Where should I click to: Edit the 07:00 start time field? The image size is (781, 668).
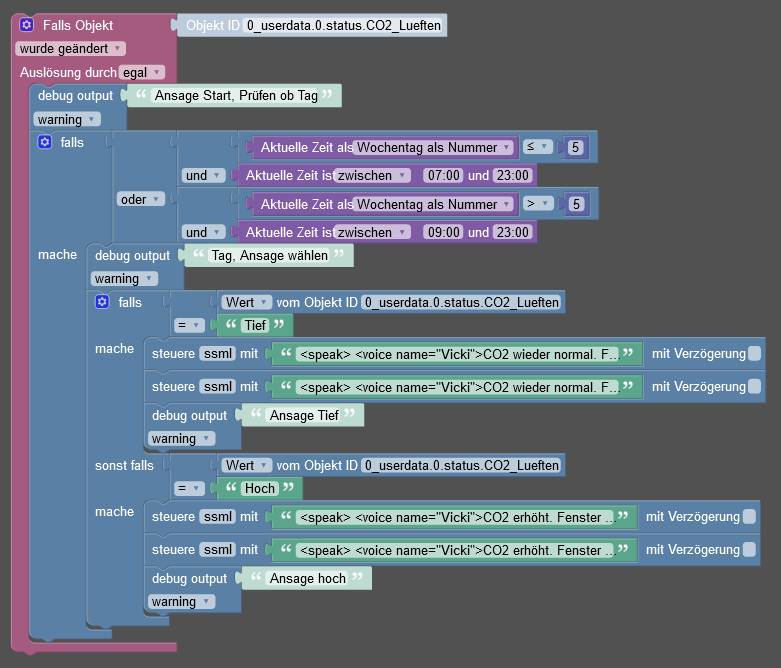[444, 175]
